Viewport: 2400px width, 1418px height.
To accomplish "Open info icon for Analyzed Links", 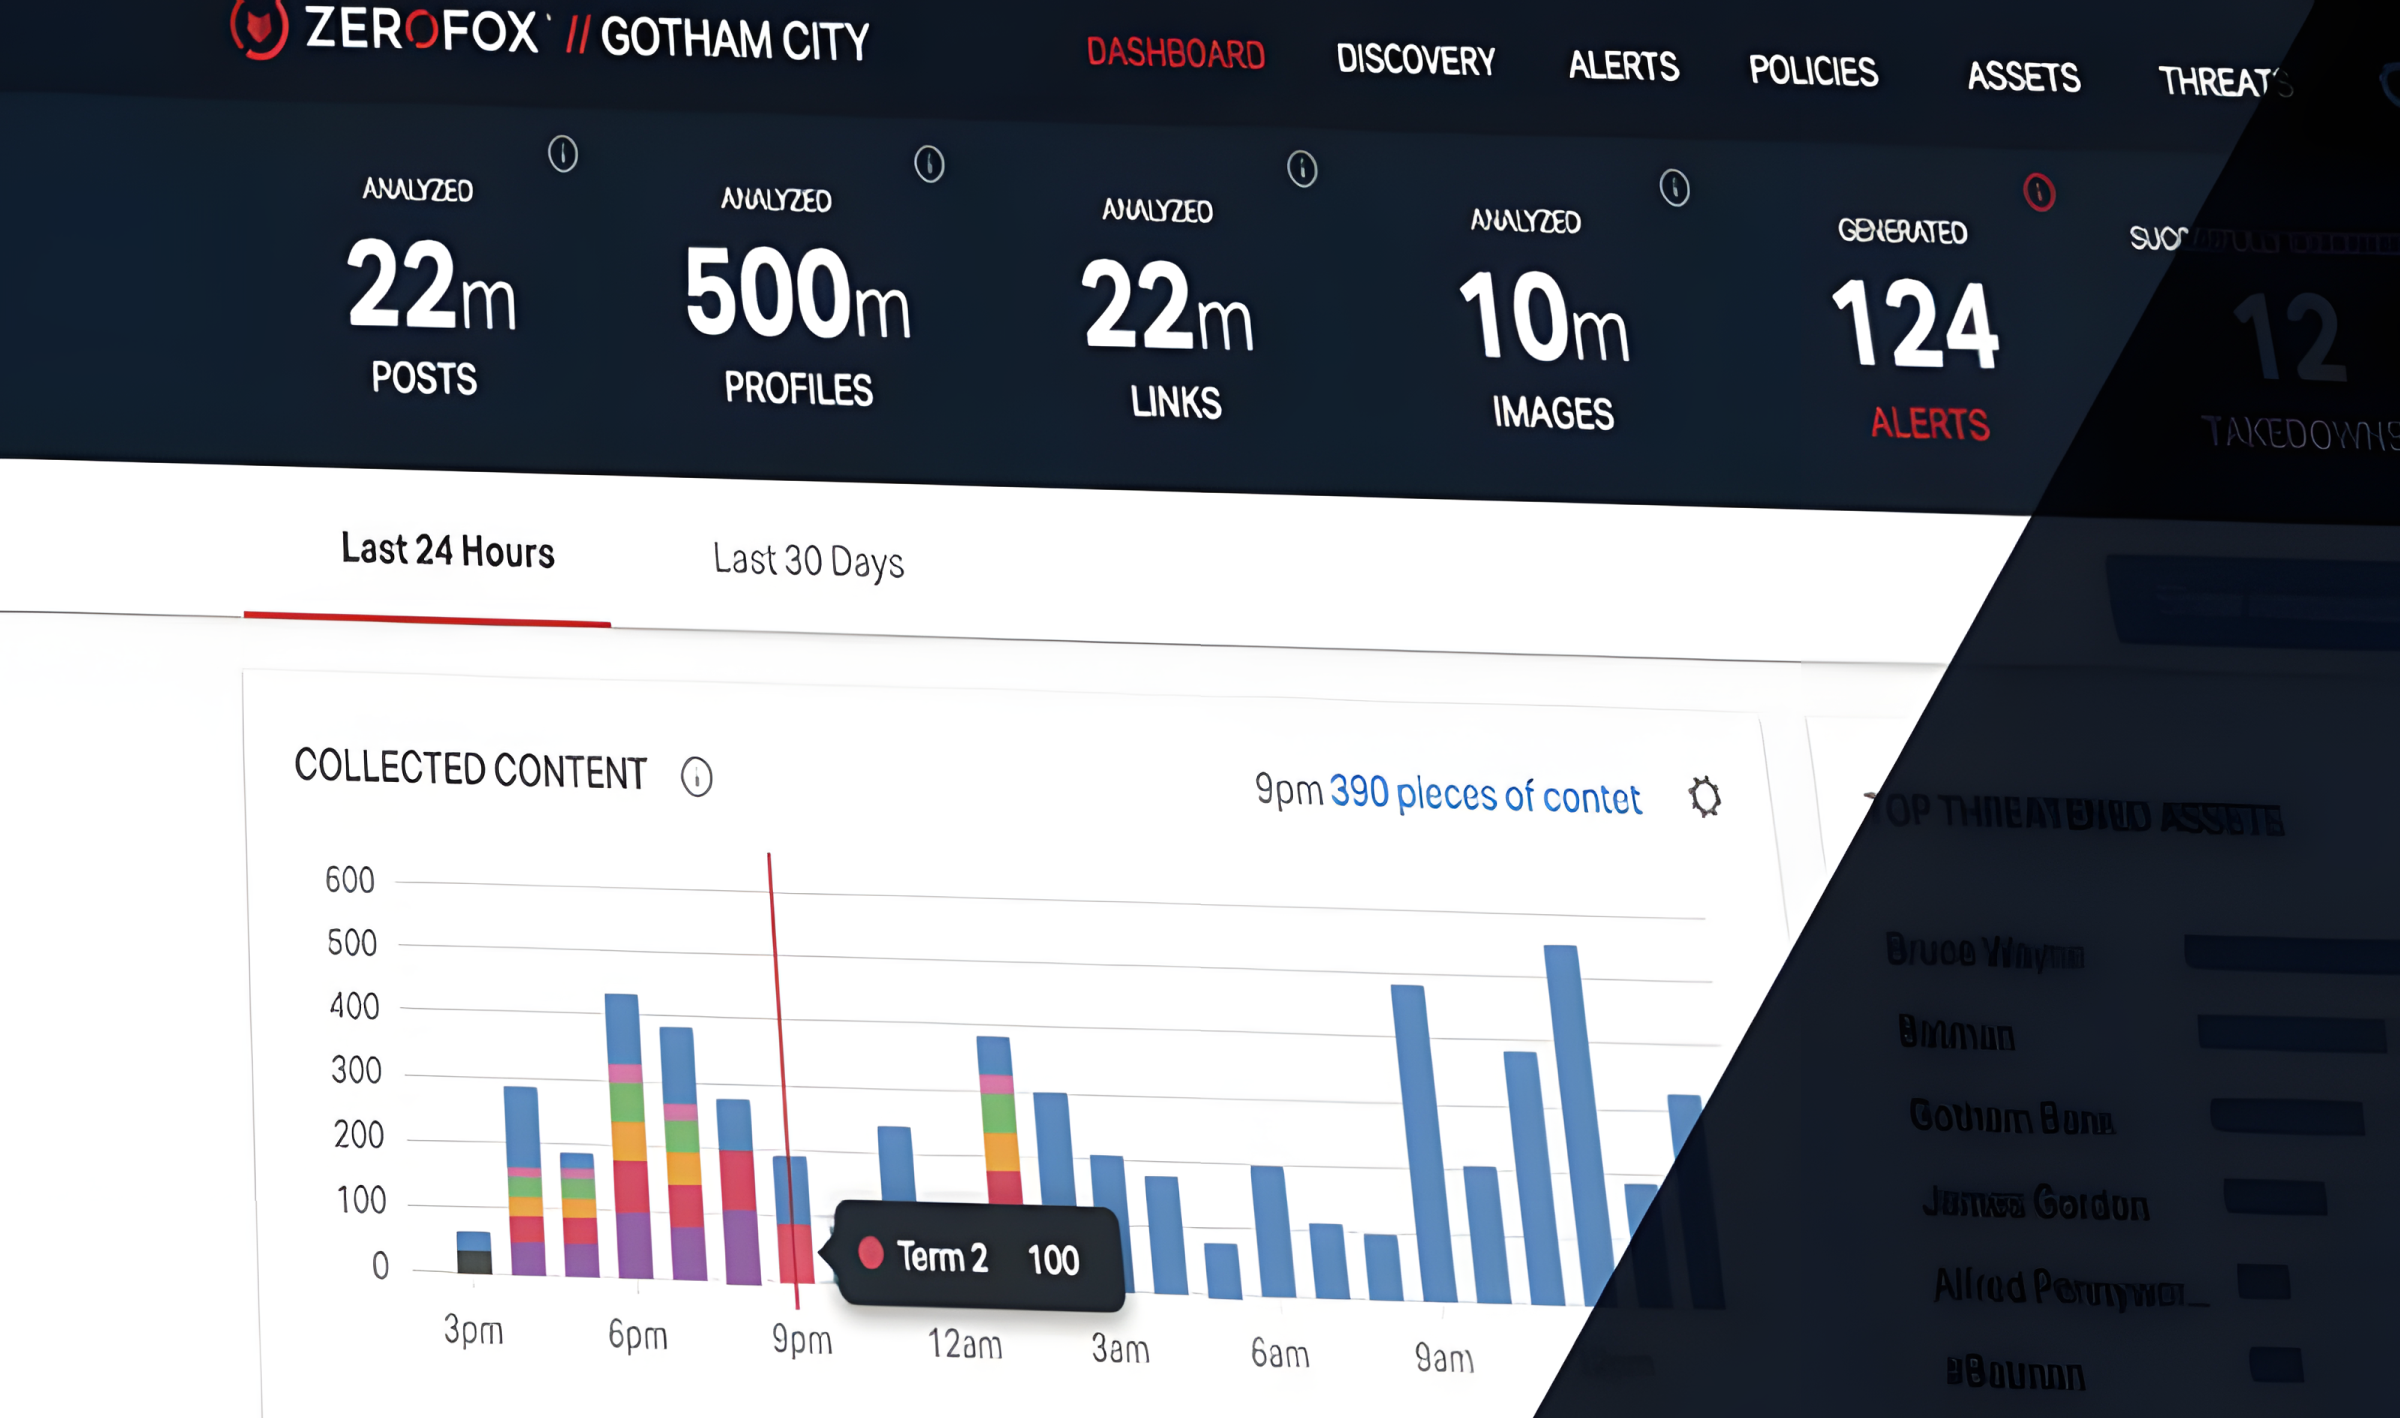I will point(1302,169).
